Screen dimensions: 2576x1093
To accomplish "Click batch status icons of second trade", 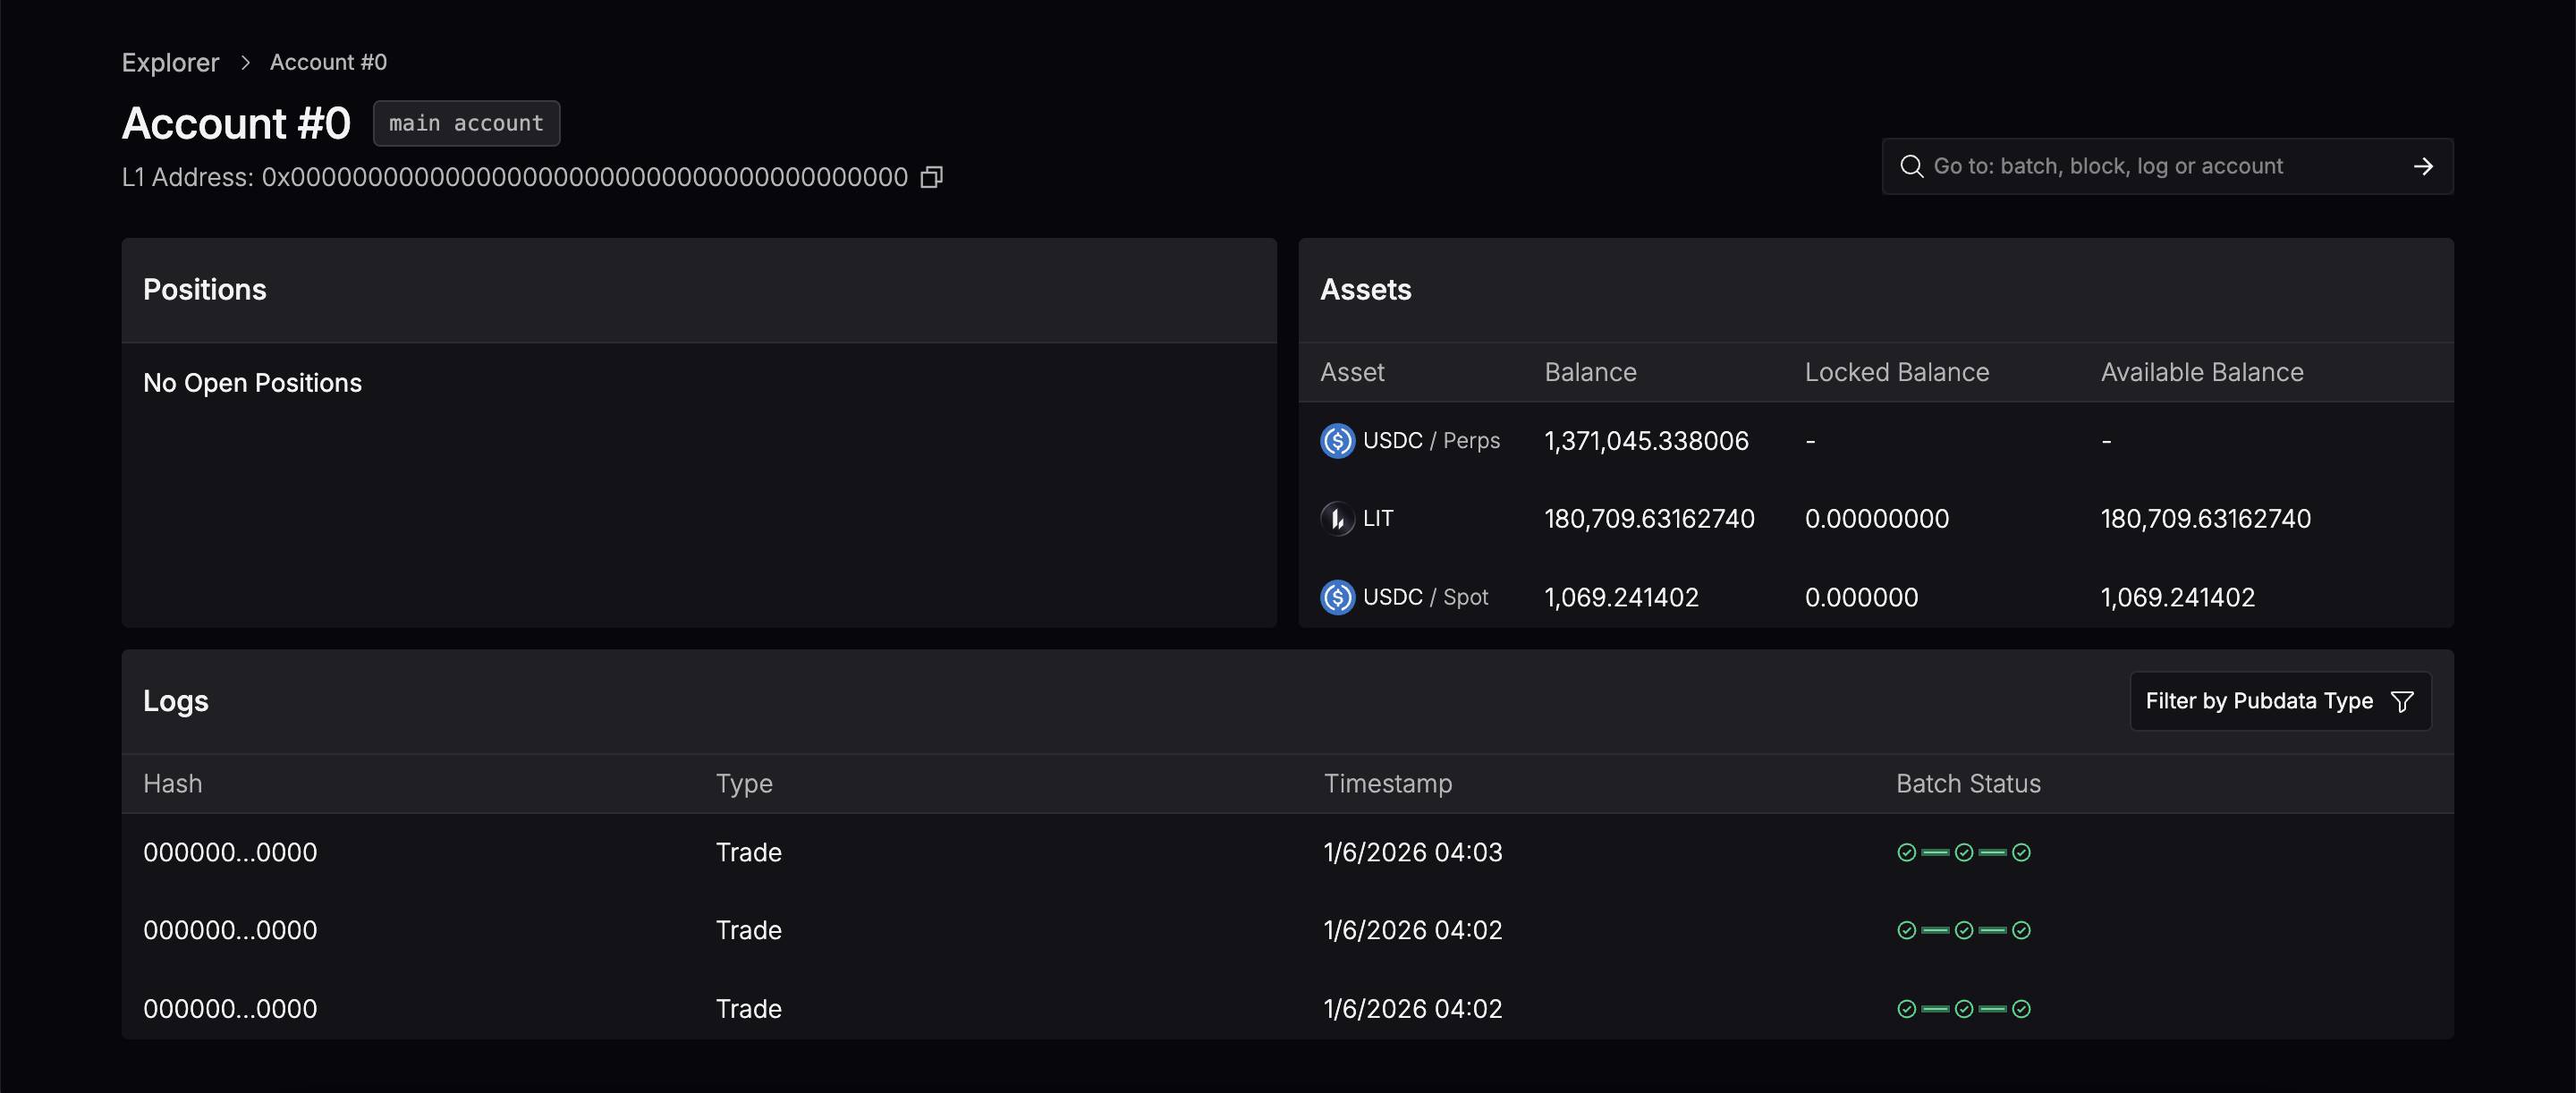I will click(x=1963, y=931).
